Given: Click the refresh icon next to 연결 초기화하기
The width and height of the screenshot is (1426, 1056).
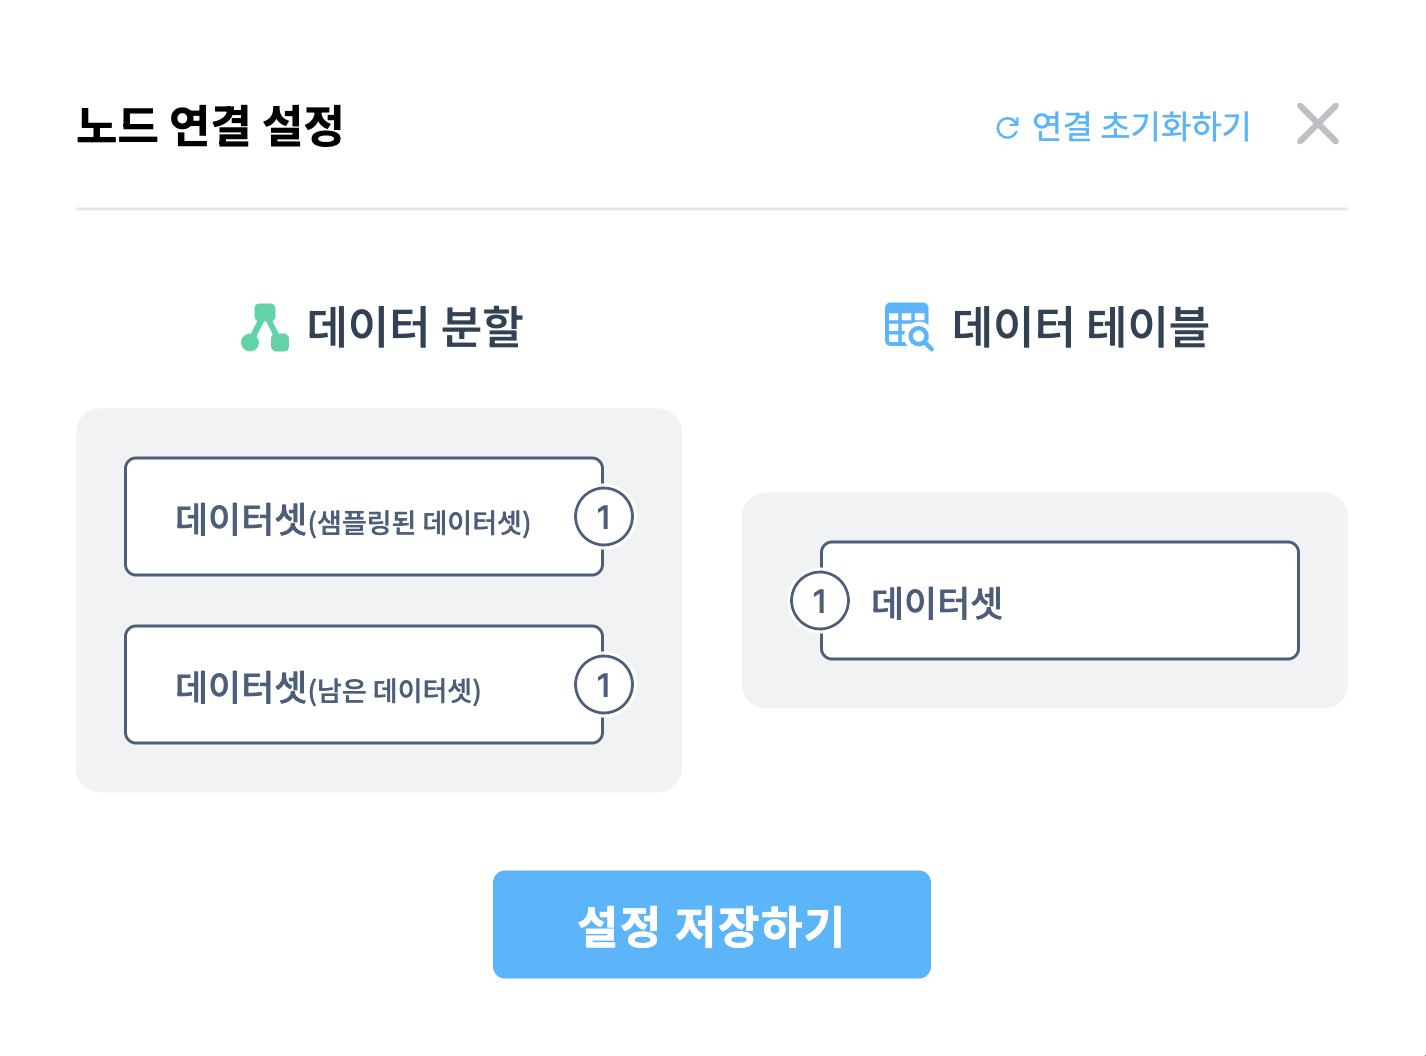Looking at the screenshot, I should click(x=1006, y=125).
